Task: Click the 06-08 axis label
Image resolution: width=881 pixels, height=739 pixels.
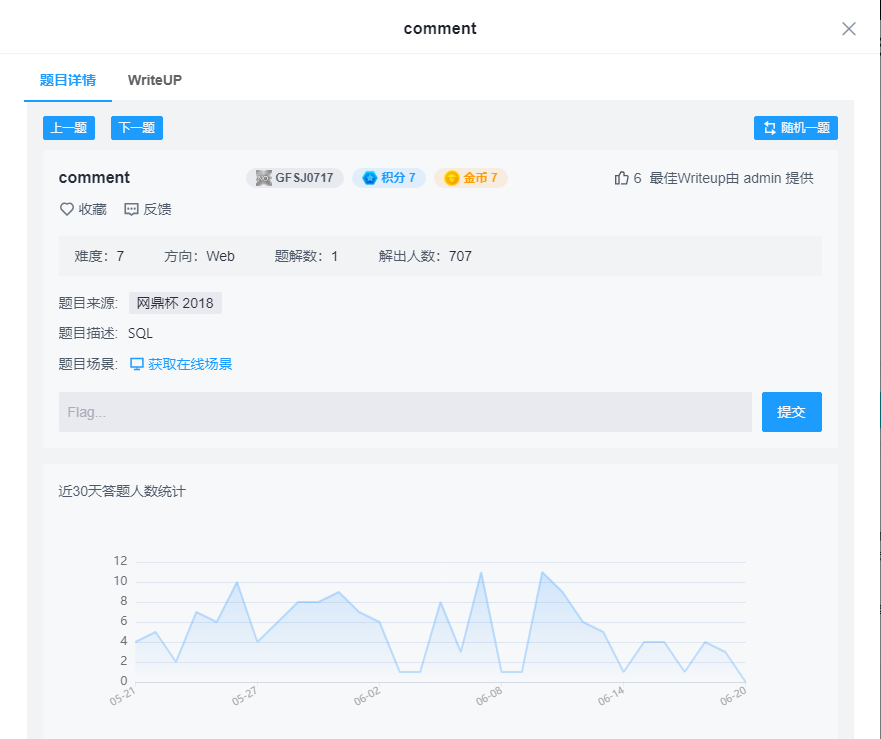Action: 489,696
